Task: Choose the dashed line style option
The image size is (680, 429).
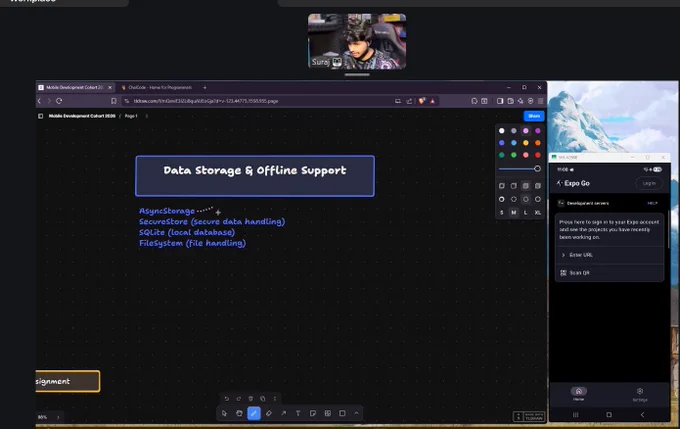Action: [514, 199]
